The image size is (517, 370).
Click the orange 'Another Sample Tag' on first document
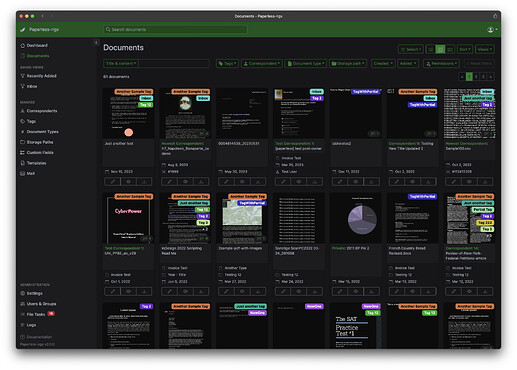pyautogui.click(x=134, y=91)
